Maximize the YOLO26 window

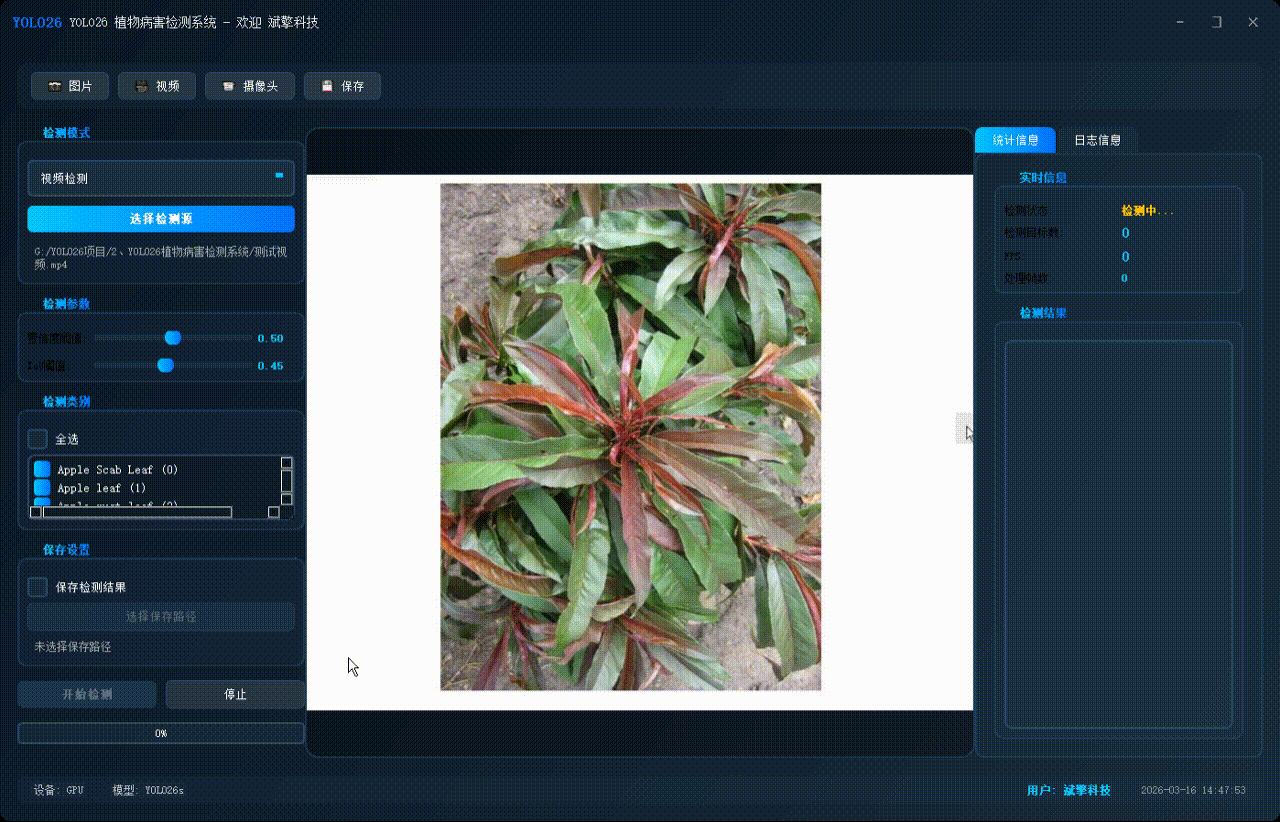[1217, 21]
